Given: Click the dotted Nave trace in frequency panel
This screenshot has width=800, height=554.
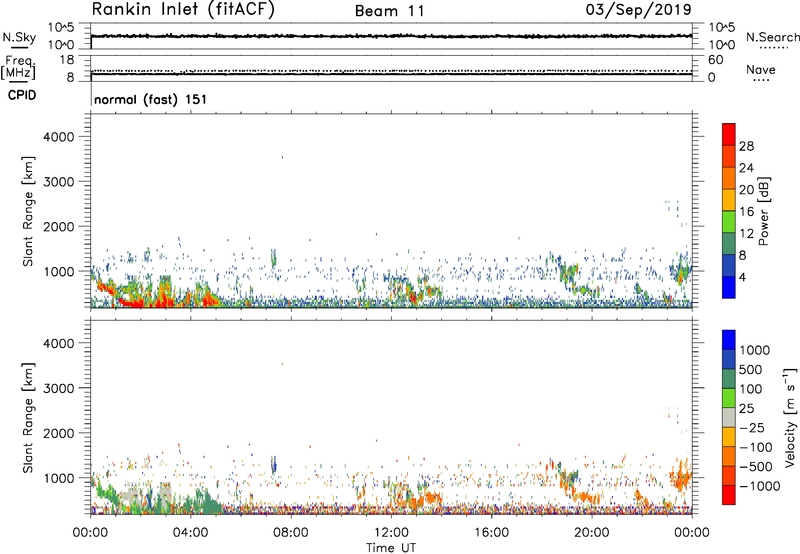Looking at the screenshot, I should [x=391, y=70].
